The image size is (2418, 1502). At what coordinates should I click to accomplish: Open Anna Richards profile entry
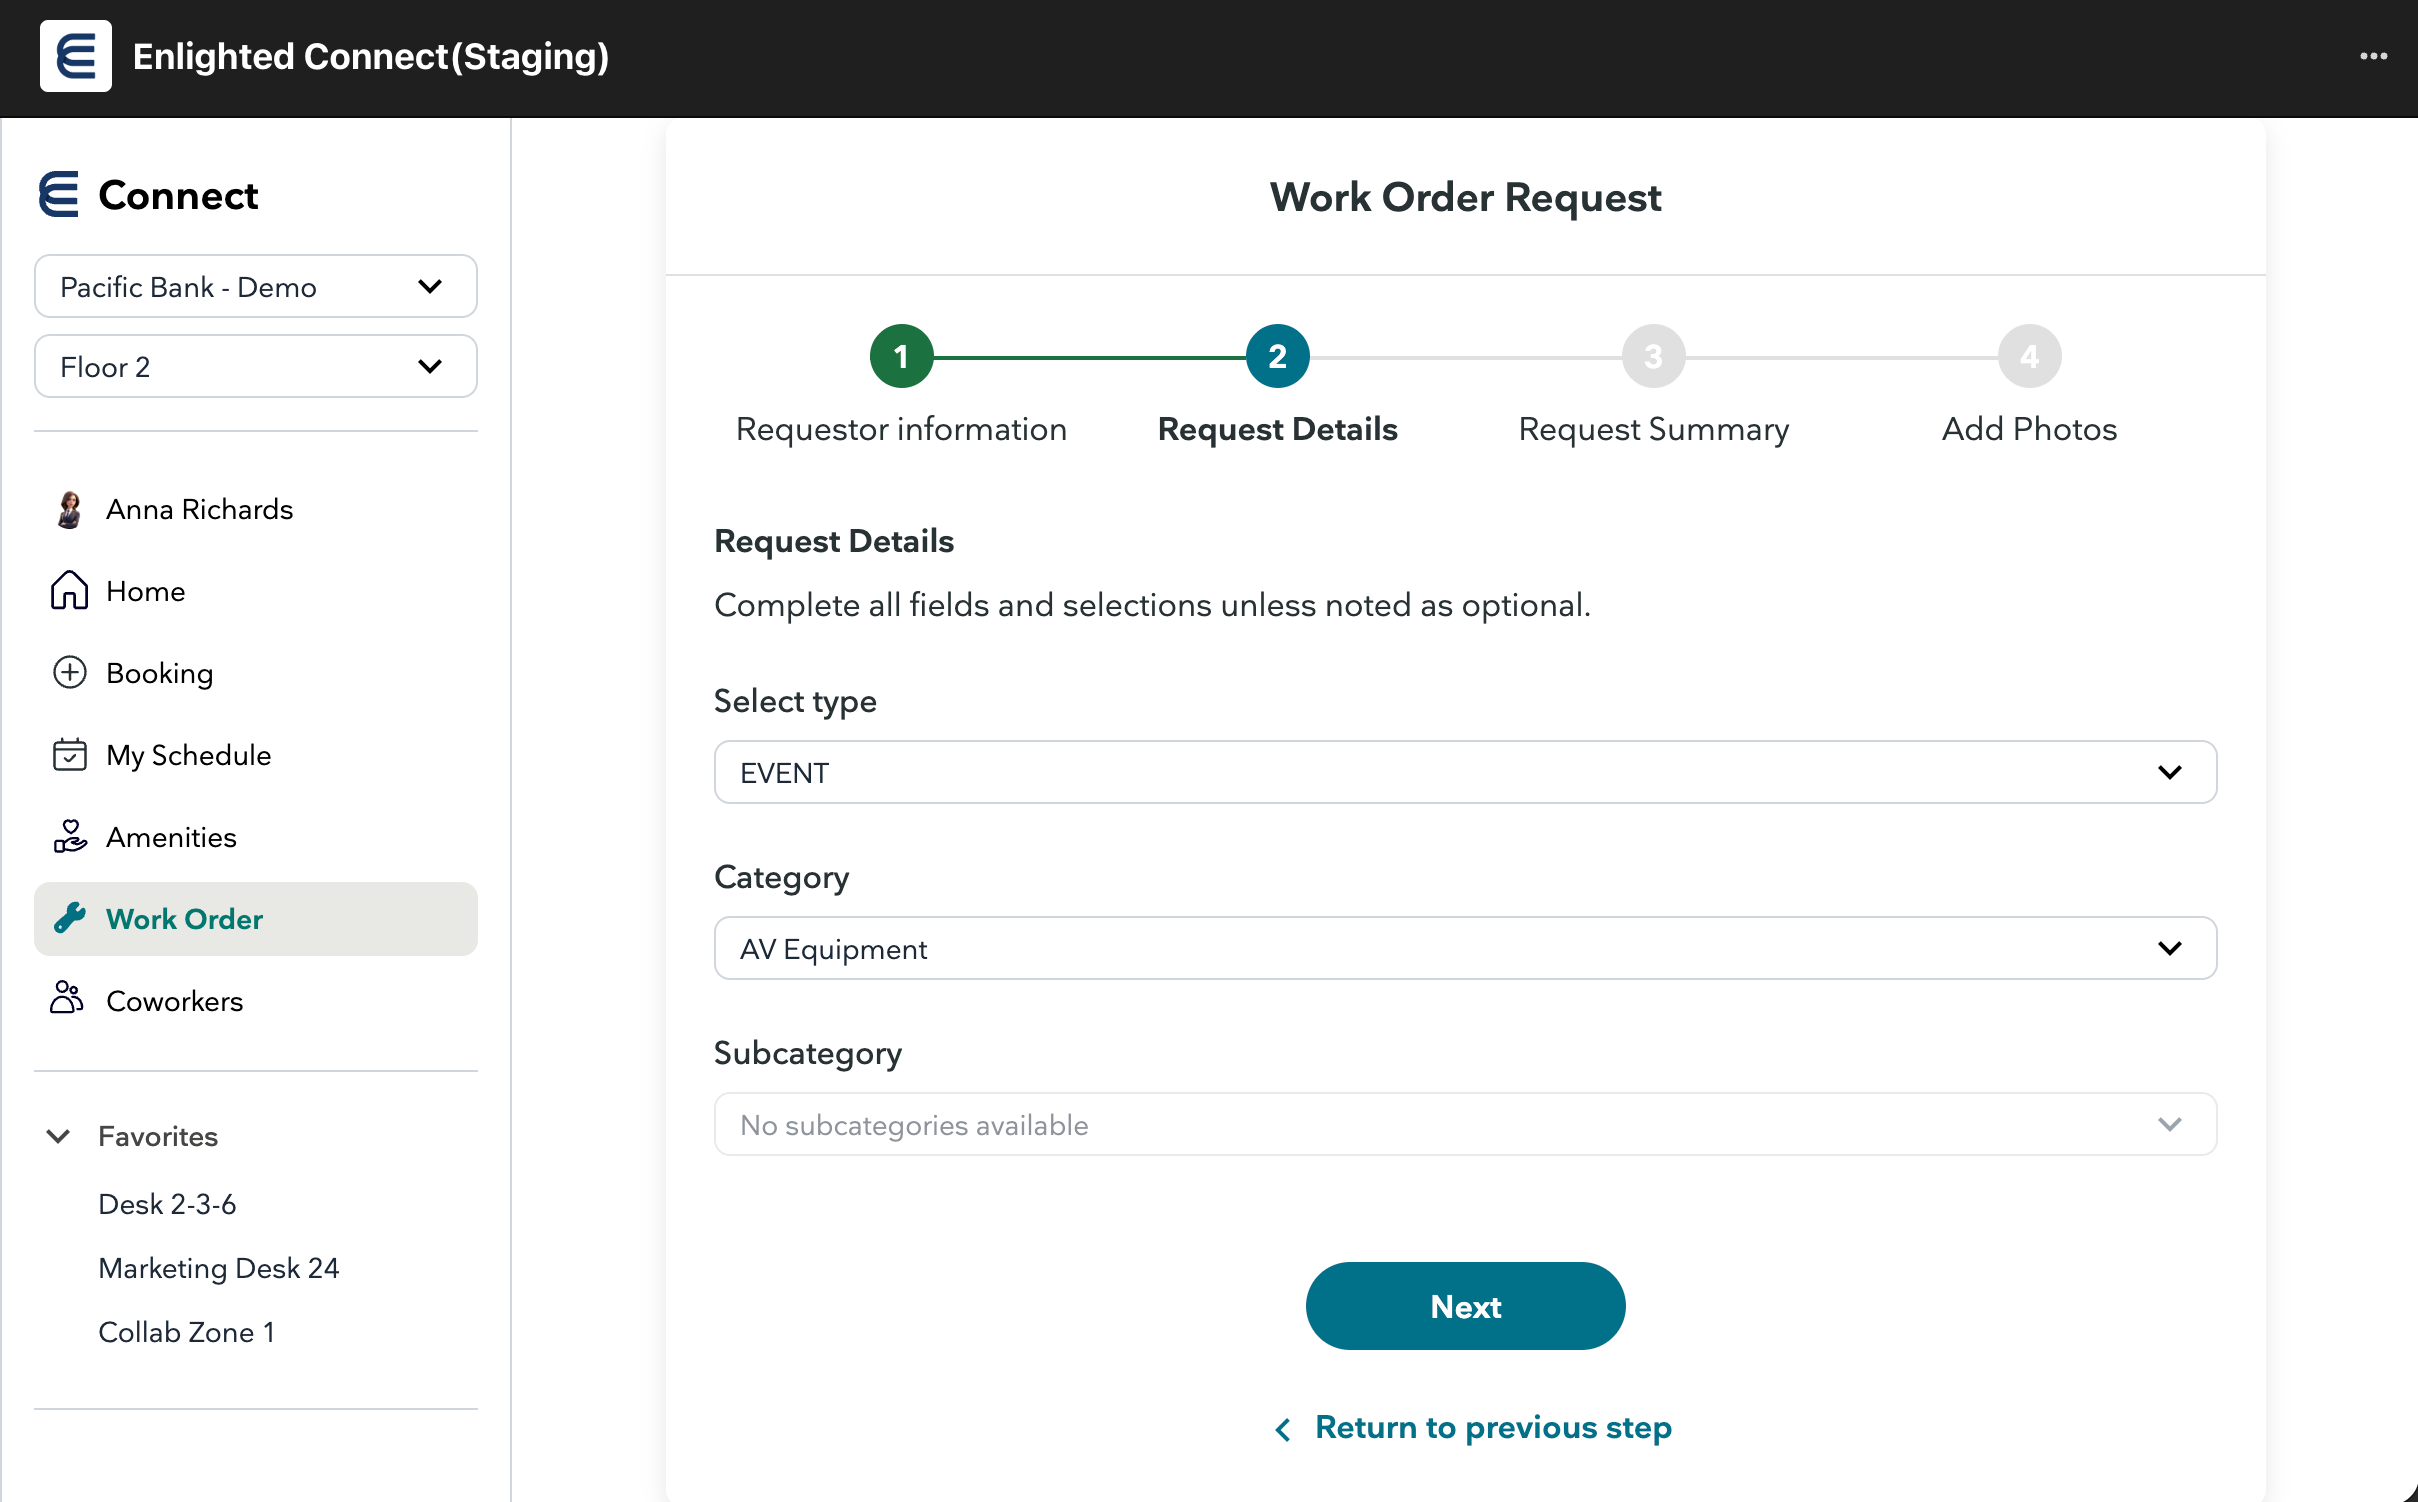[x=256, y=509]
